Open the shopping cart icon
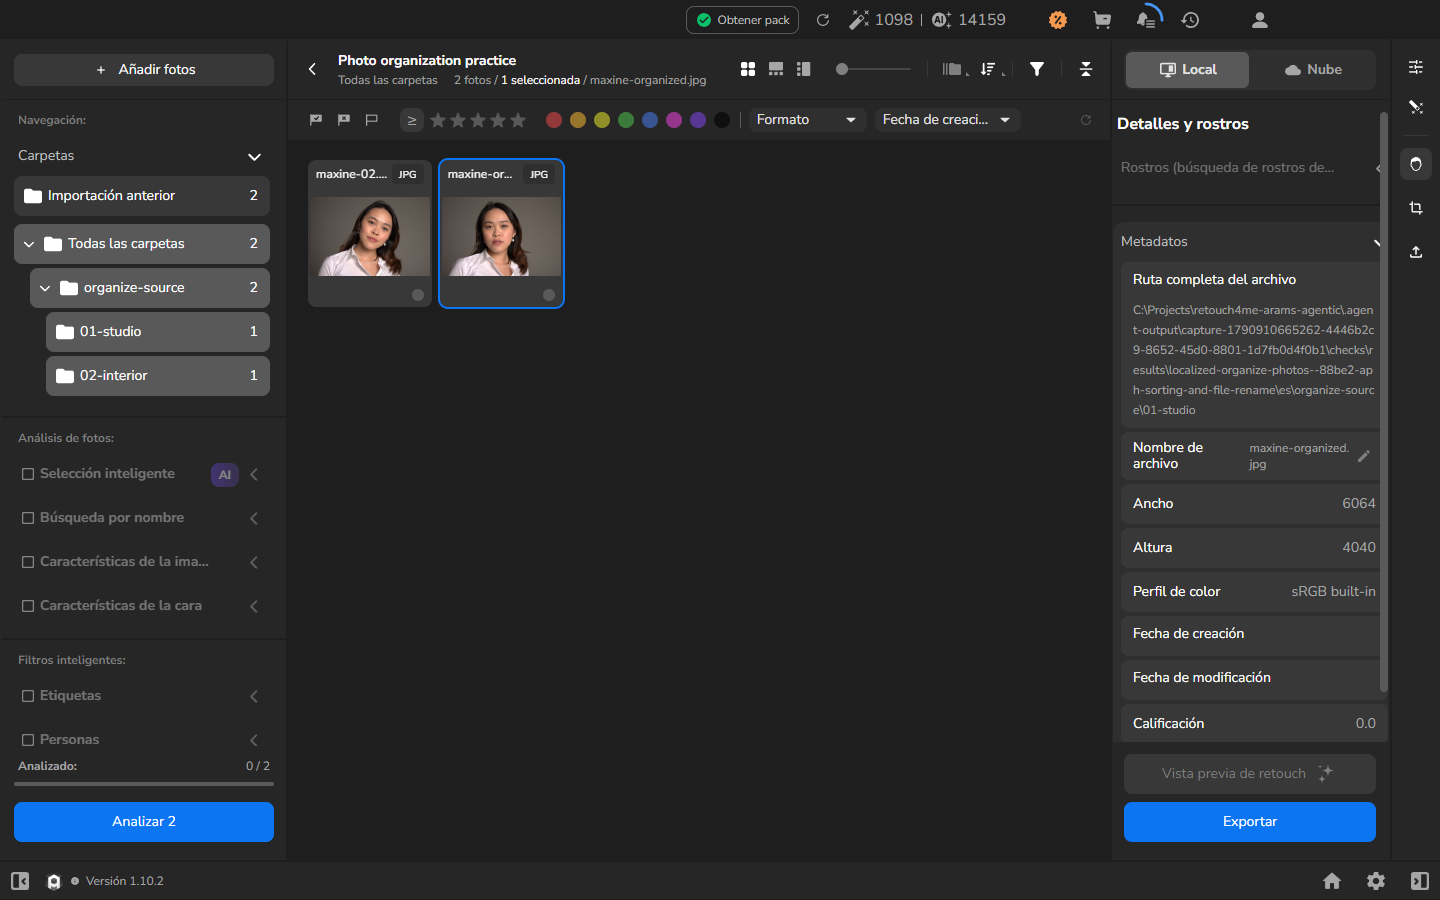Image resolution: width=1440 pixels, height=900 pixels. tap(1102, 20)
